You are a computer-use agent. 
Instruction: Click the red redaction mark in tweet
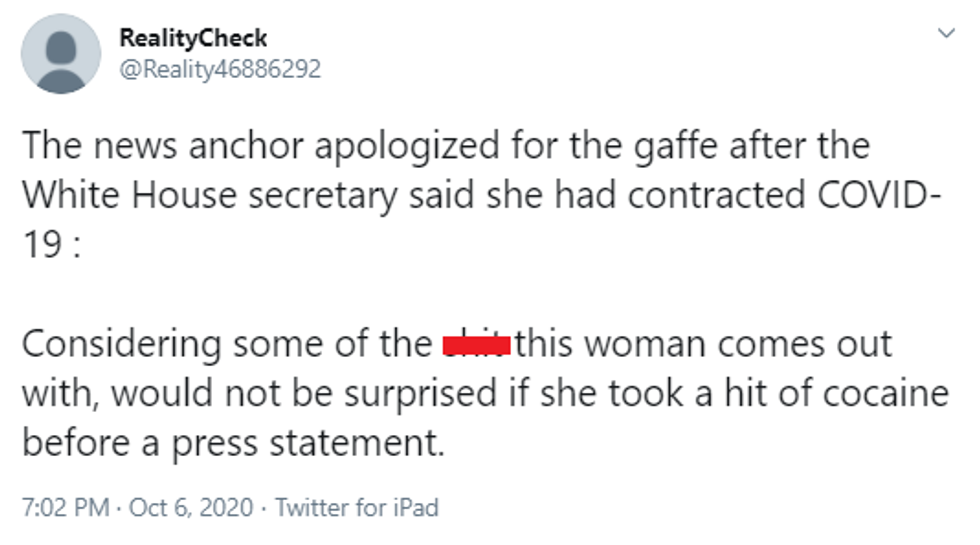tap(477, 345)
